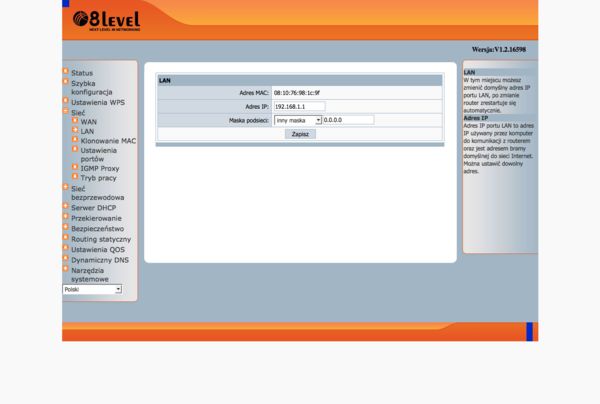The image size is (600, 404).
Task: Click the 'Adres MAC:' label
Action: coord(254,93)
